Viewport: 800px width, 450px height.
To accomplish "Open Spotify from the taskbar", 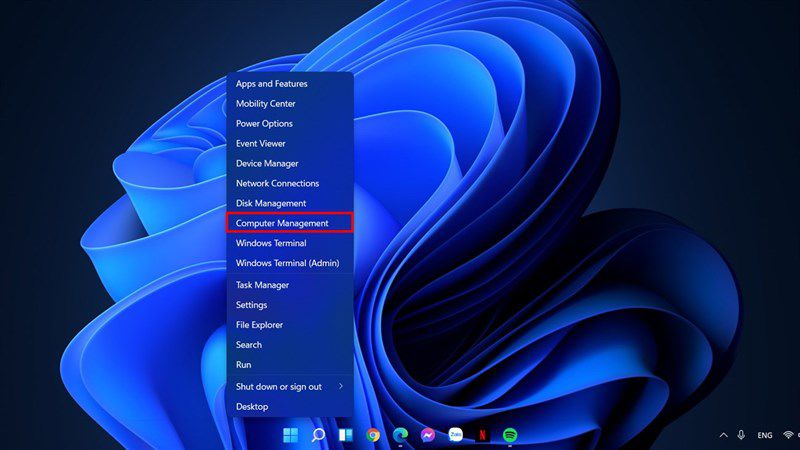I will [x=510, y=435].
